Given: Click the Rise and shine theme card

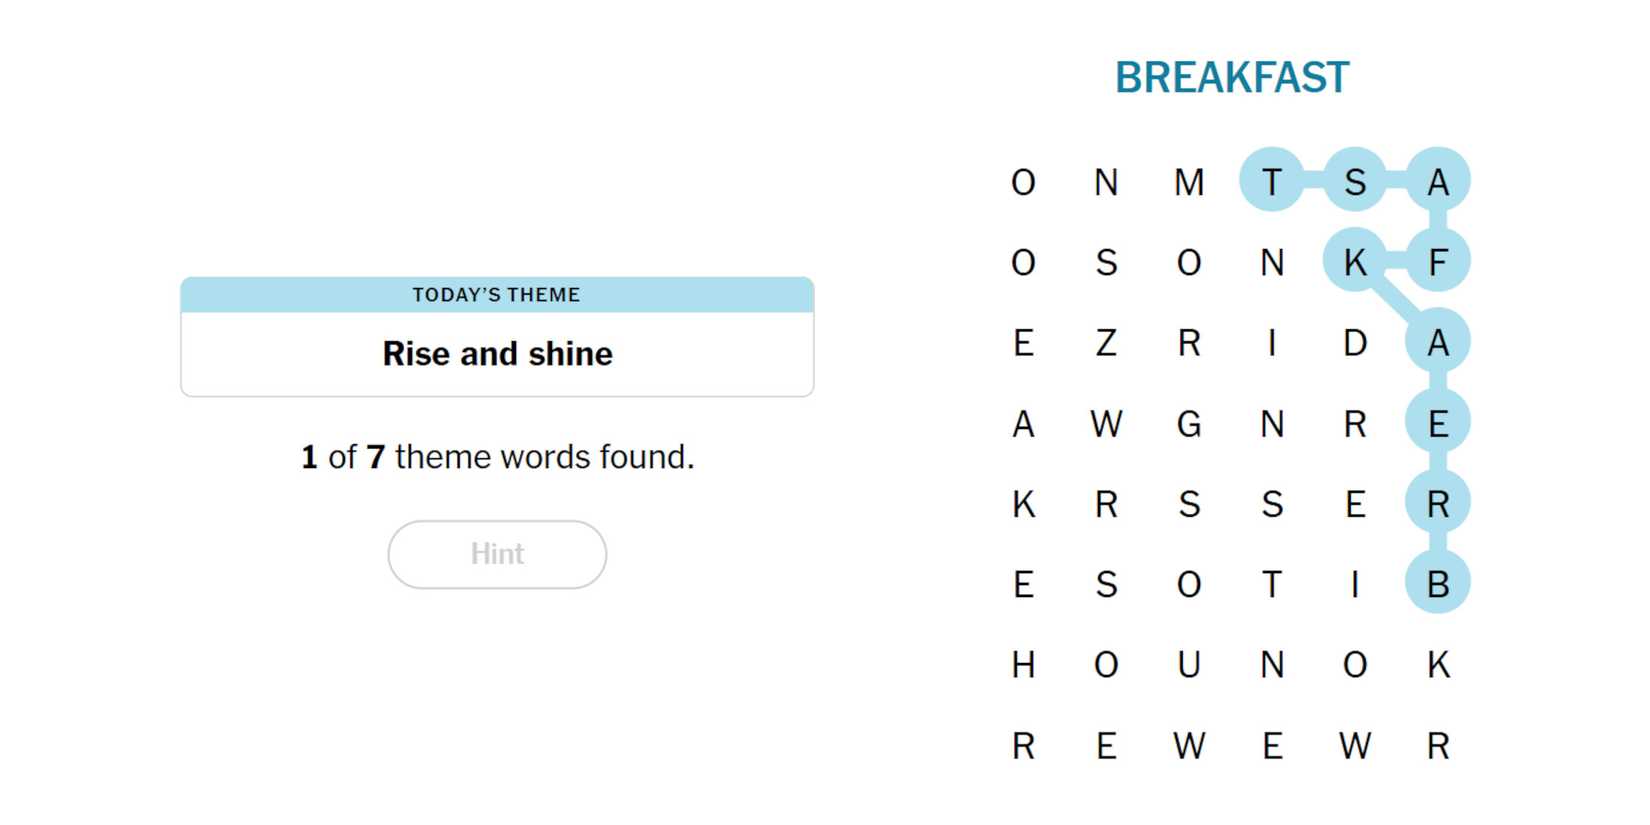Looking at the screenshot, I should (x=497, y=337).
